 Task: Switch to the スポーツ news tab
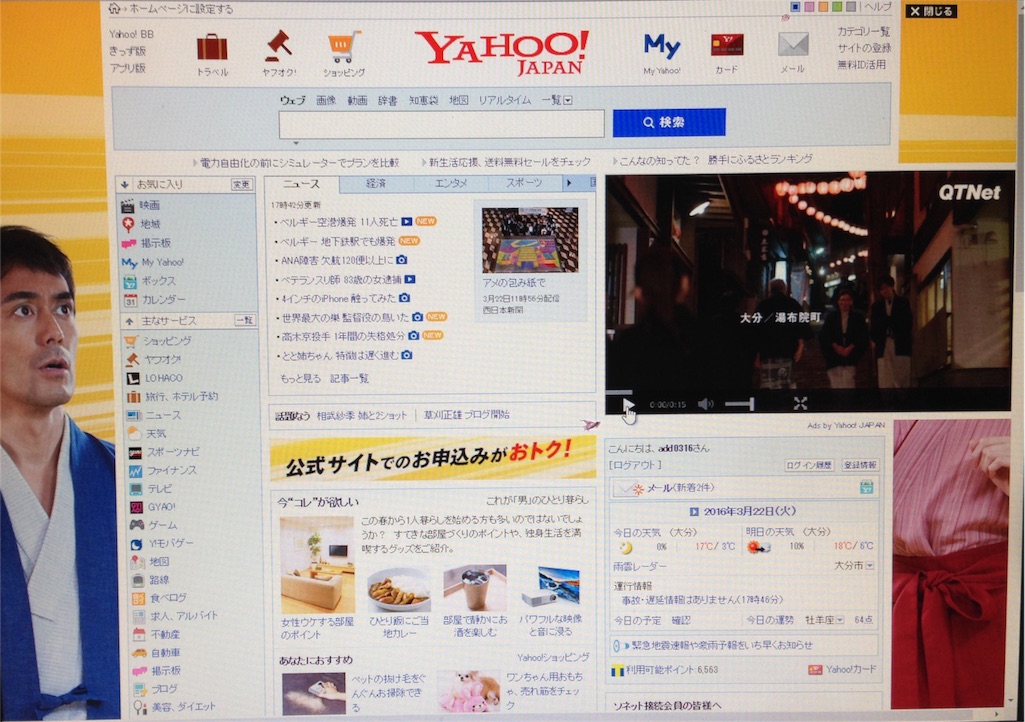[525, 182]
